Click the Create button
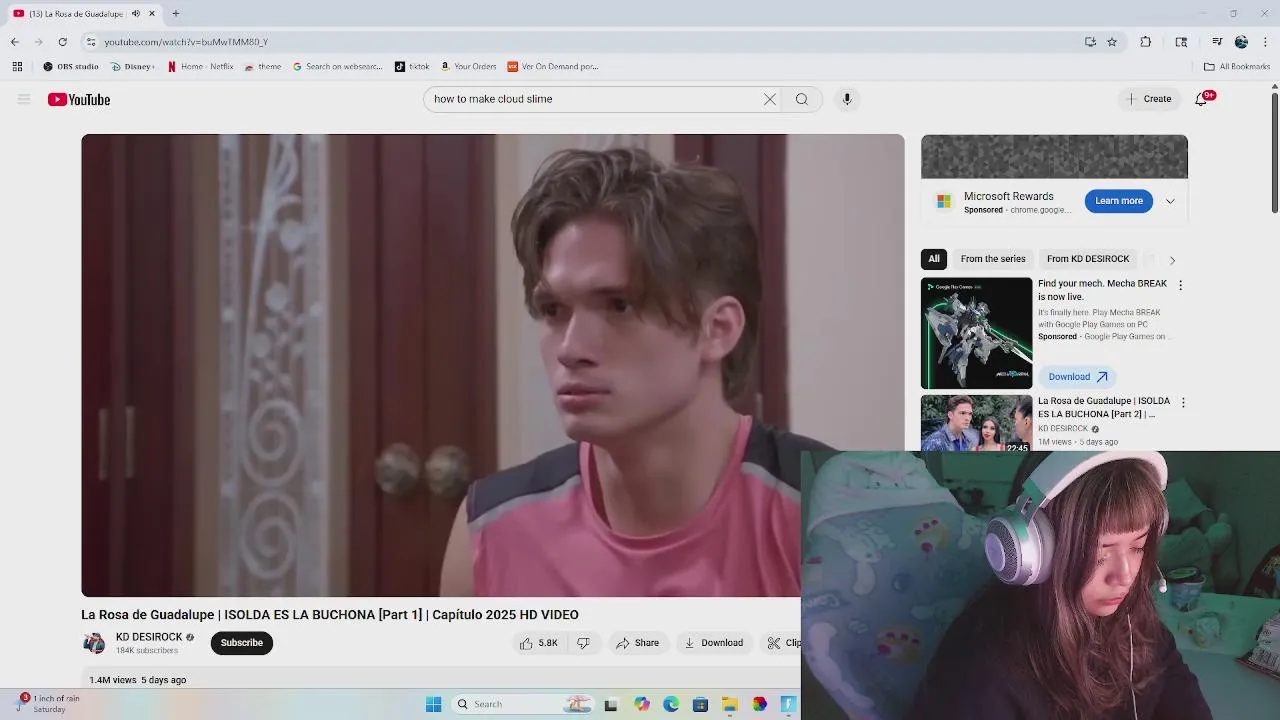 coord(1148,99)
